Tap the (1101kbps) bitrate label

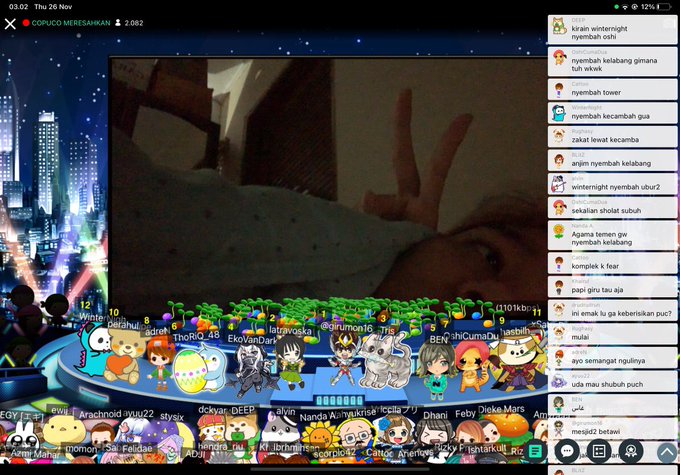click(x=518, y=308)
